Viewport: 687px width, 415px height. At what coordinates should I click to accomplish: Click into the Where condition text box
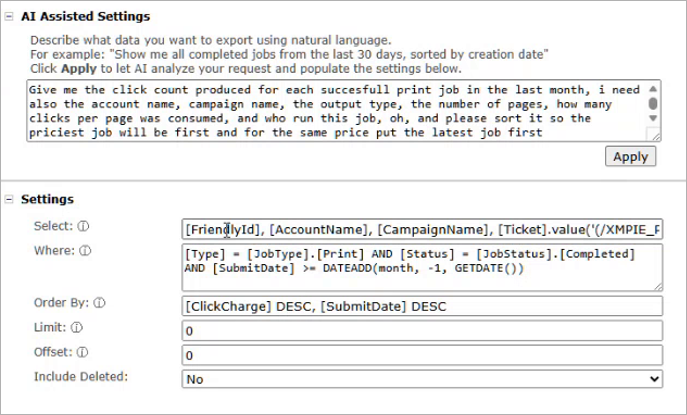[421, 267]
